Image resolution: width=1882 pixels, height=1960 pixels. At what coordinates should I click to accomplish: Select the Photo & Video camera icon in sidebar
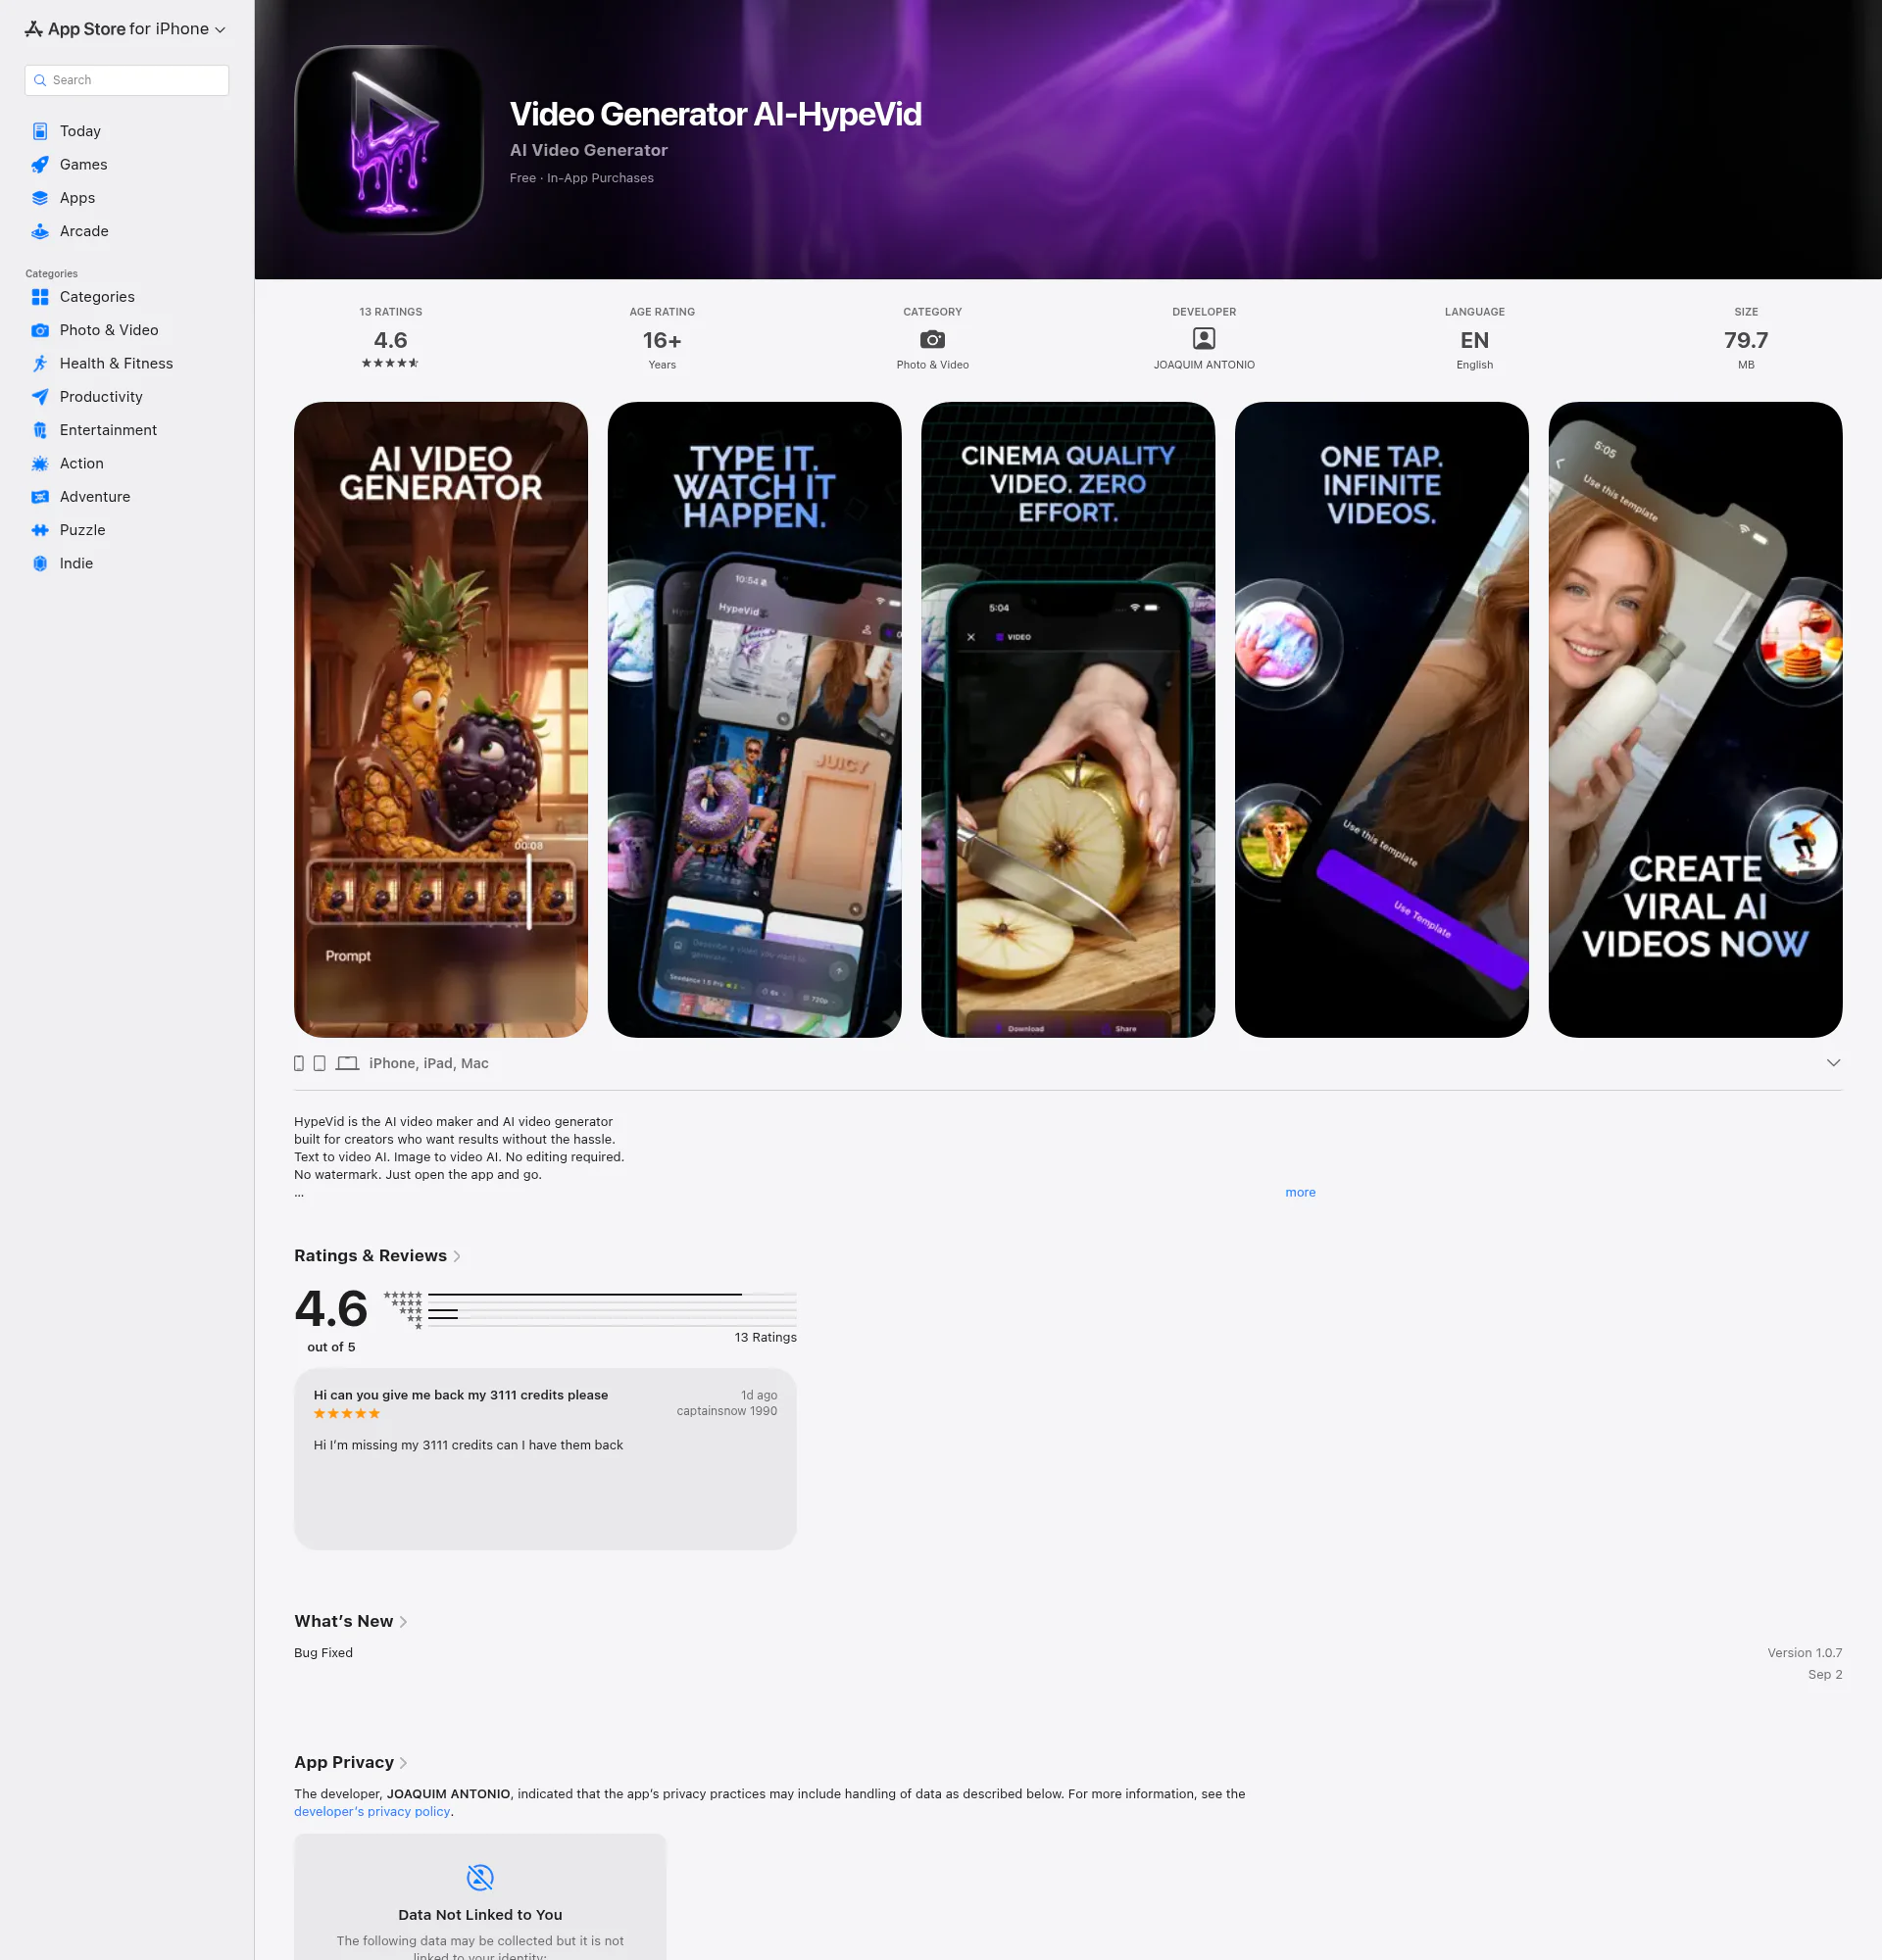[x=40, y=330]
